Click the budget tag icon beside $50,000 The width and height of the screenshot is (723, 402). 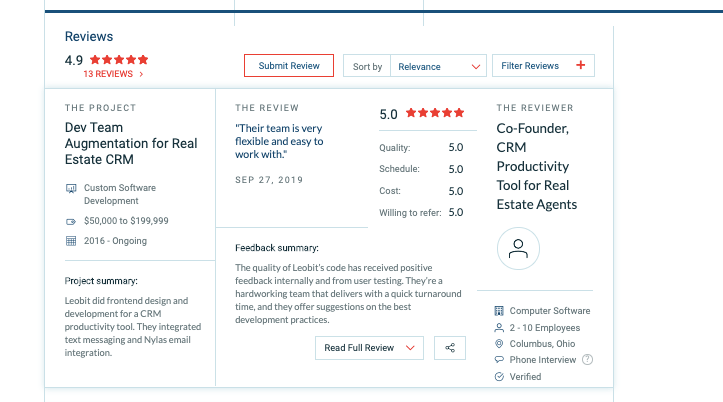[x=71, y=222]
